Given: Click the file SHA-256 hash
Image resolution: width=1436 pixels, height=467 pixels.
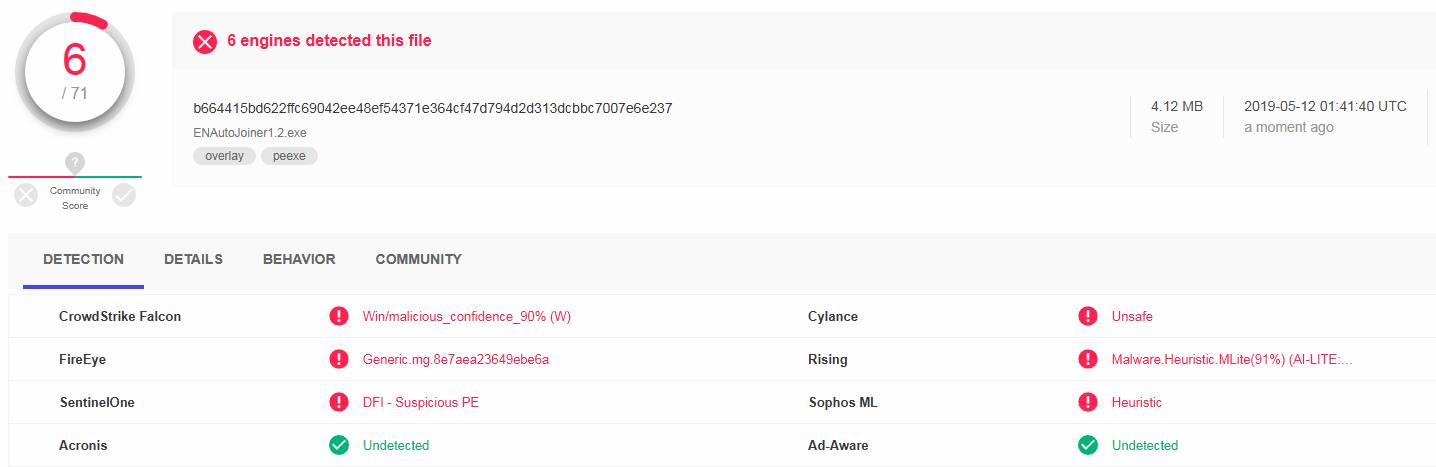Looking at the screenshot, I should (x=432, y=108).
